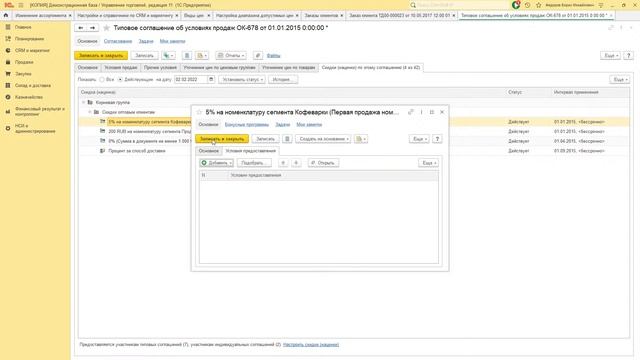The image size is (640, 360).
Task: Open CRM и маркетинг section
Action: pos(32,51)
